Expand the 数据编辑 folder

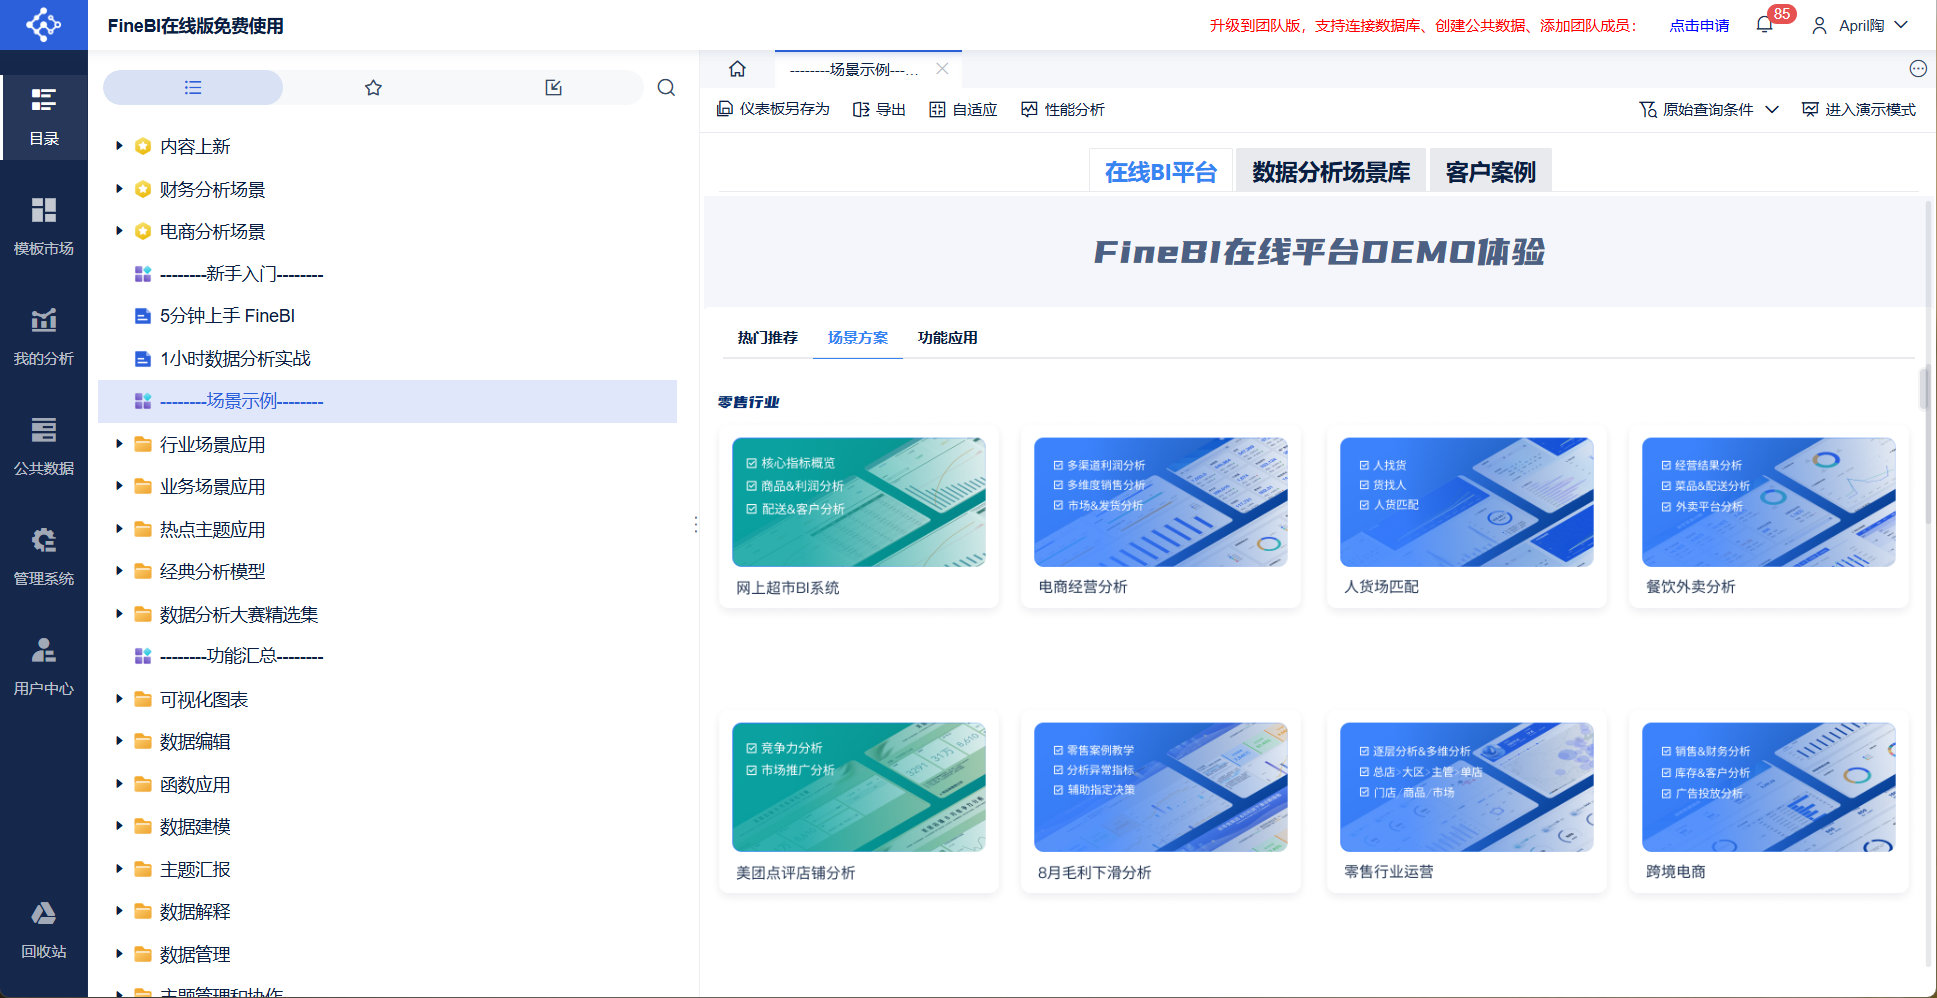click(119, 741)
